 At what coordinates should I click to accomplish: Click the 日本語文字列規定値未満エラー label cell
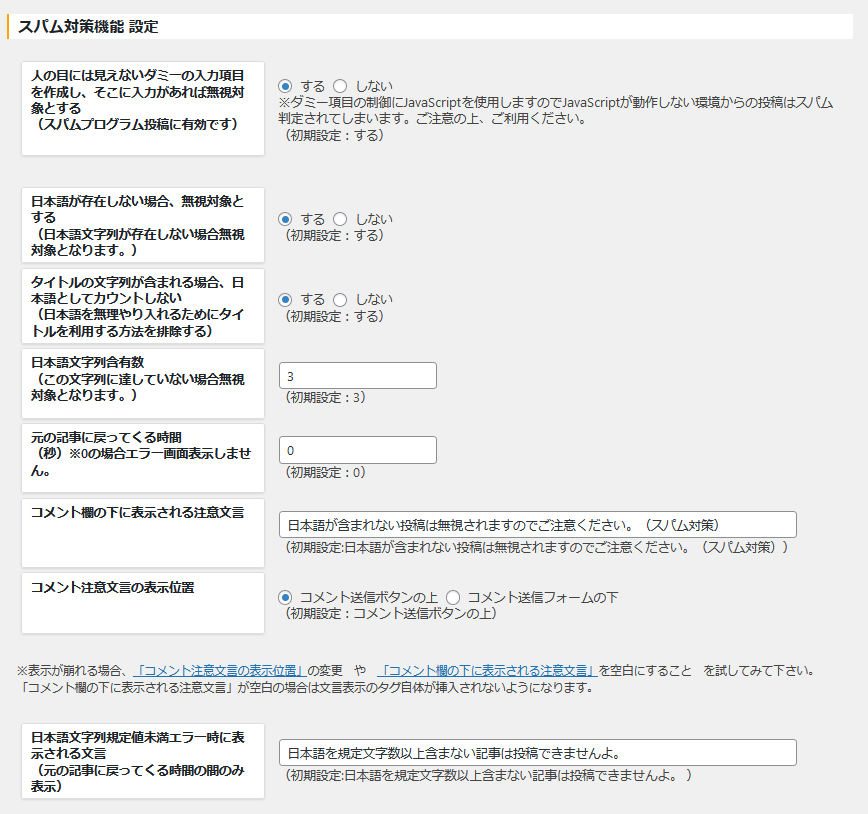point(143,760)
